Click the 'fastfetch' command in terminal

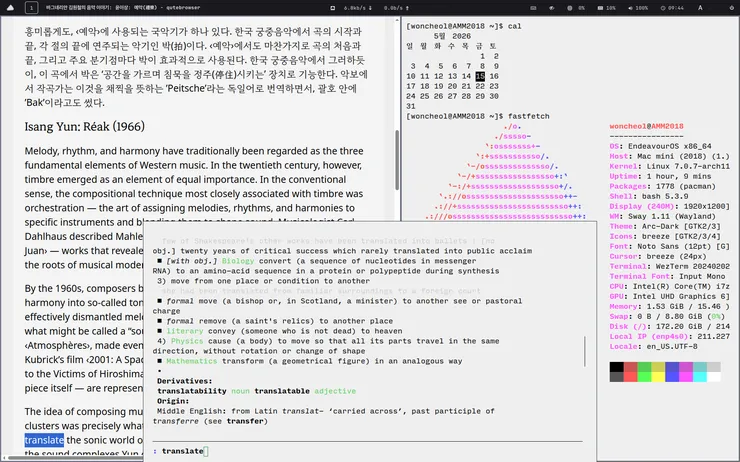(x=529, y=116)
